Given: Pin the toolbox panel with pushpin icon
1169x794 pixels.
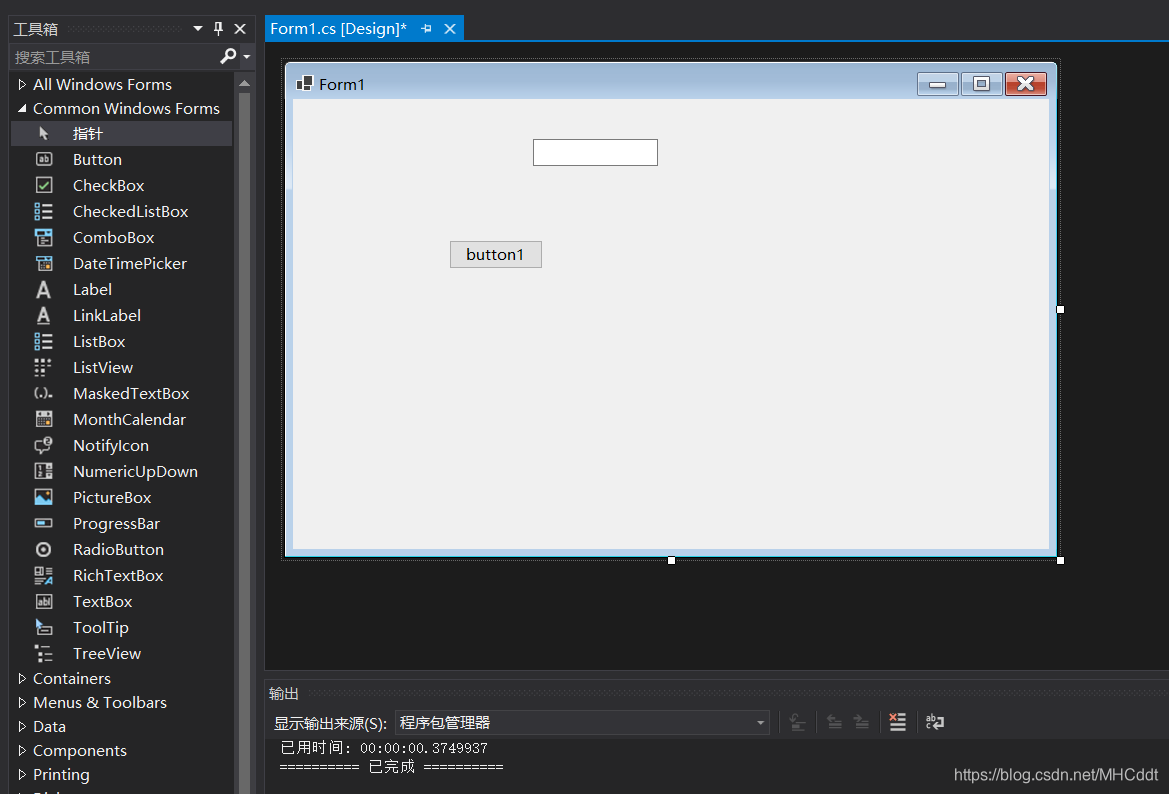Looking at the screenshot, I should coord(218,28).
